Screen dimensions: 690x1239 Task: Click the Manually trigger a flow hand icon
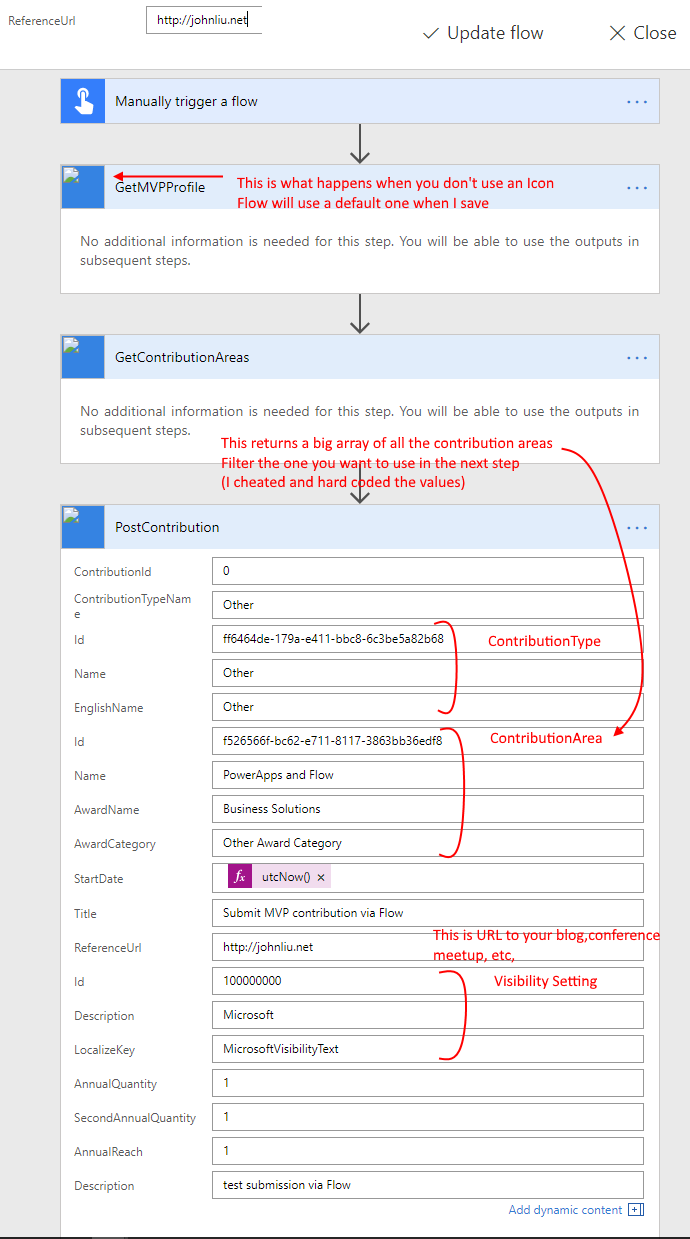point(83,101)
